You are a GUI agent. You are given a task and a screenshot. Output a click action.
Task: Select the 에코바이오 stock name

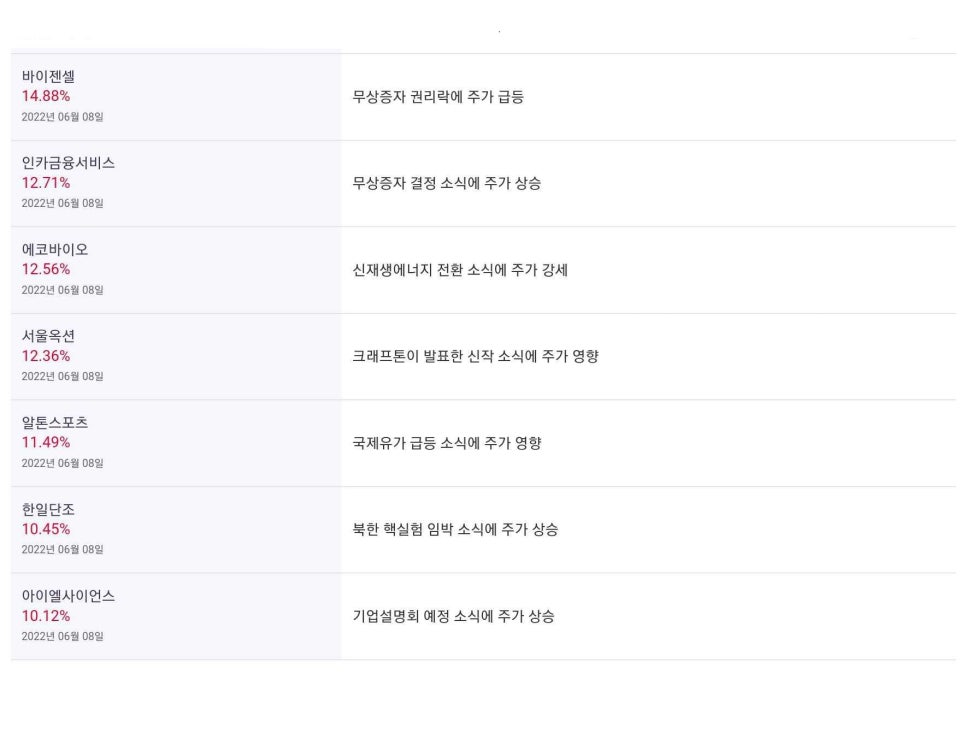coord(55,250)
